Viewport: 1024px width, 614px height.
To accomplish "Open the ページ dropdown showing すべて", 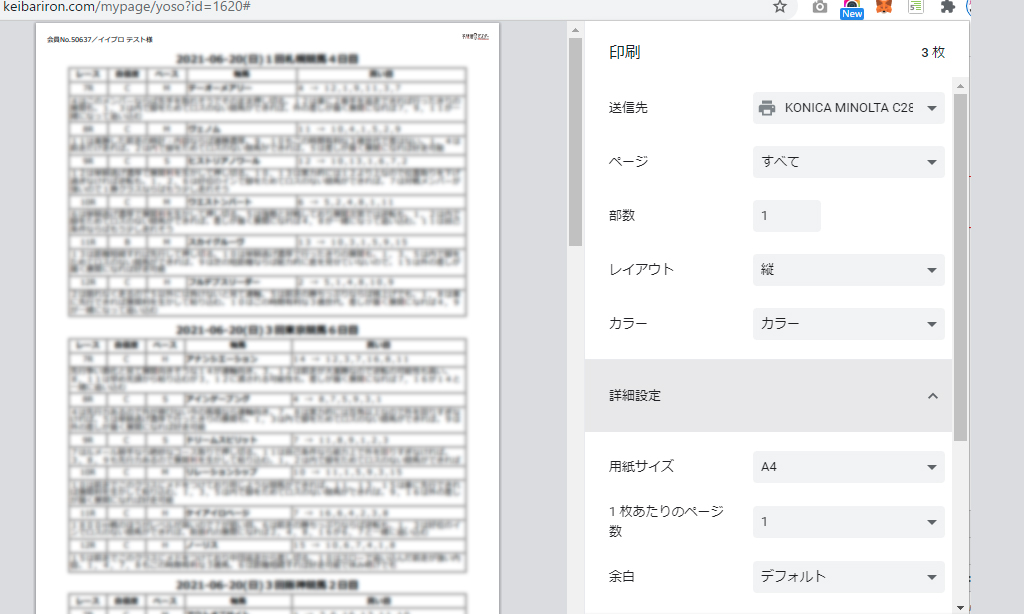I will (848, 162).
